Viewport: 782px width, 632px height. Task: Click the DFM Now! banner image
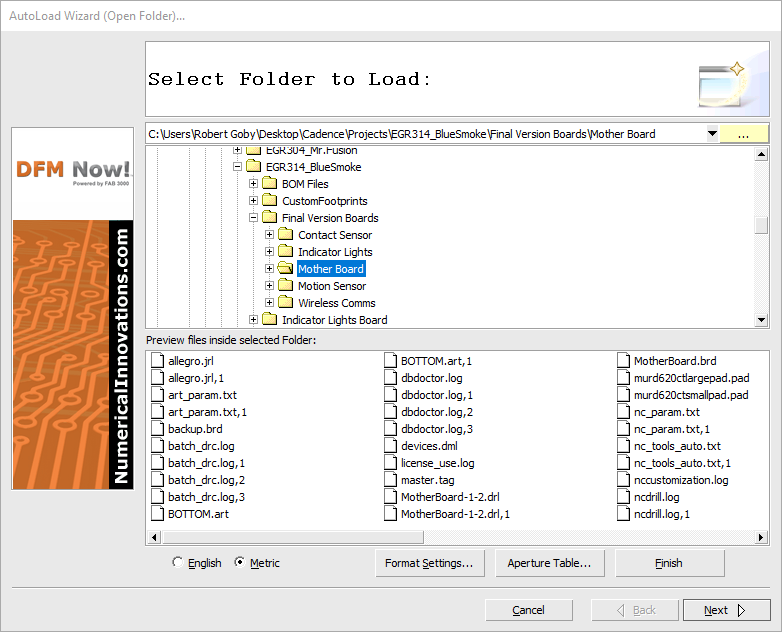[73, 308]
